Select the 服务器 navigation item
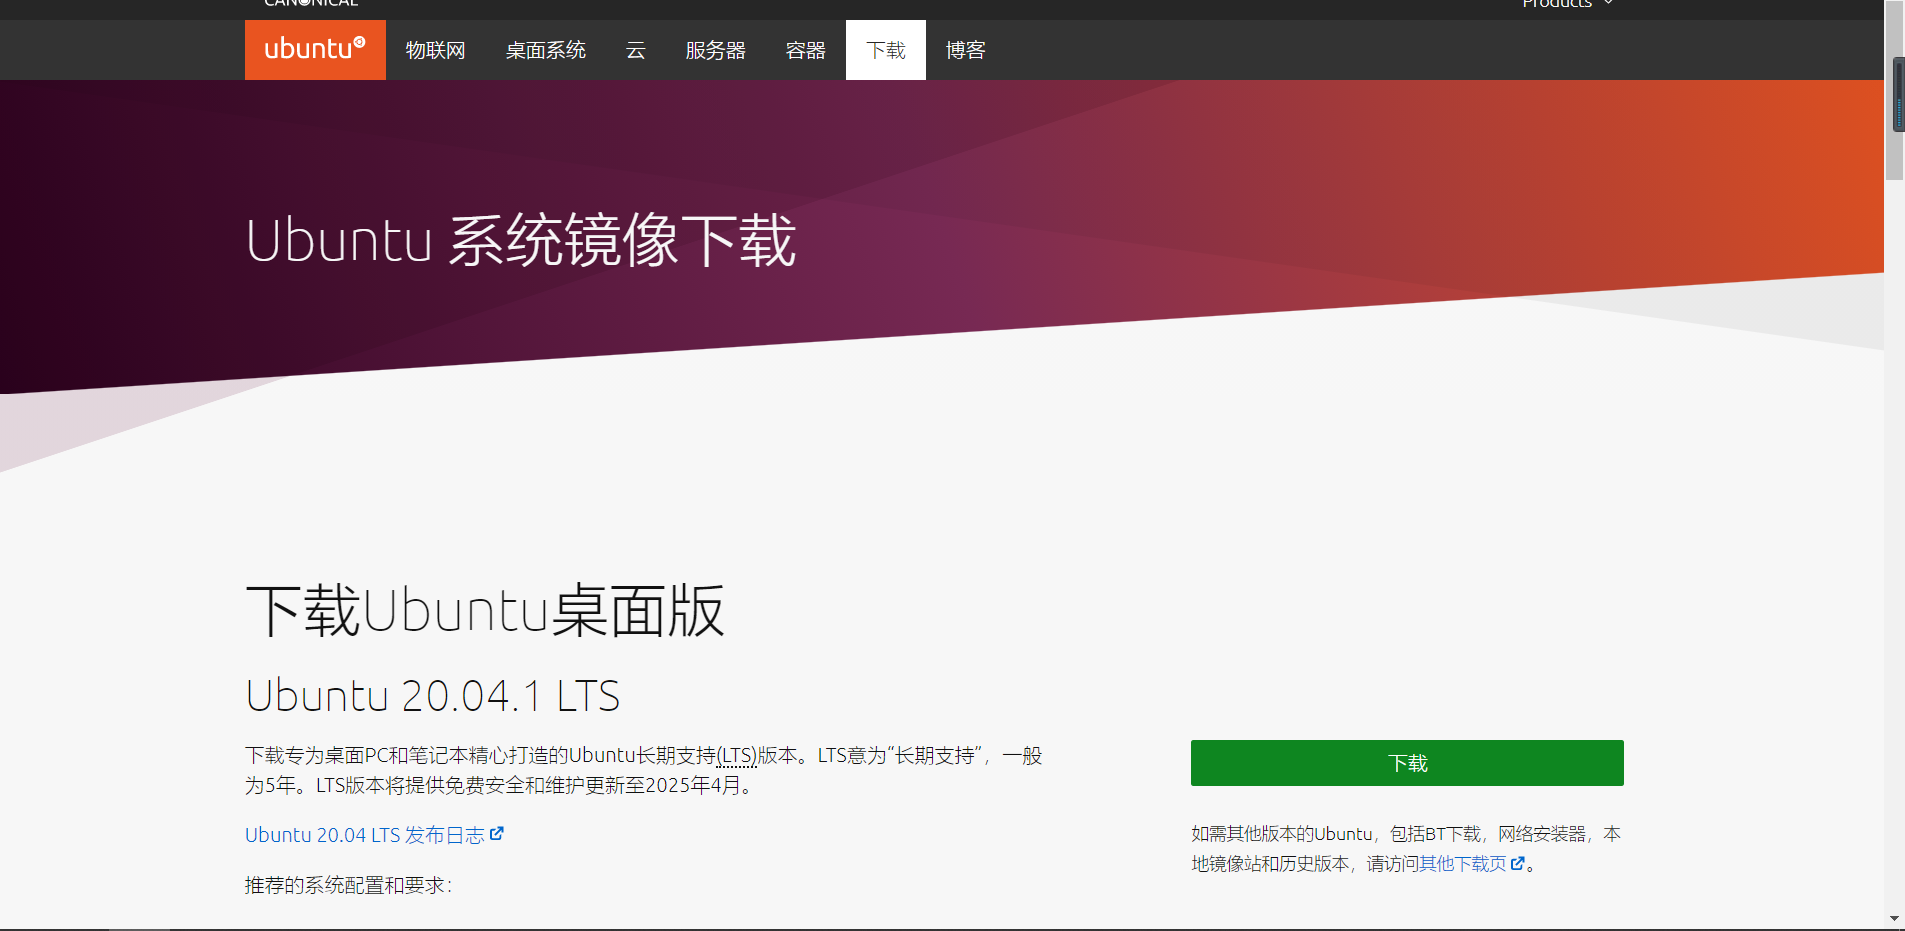 [716, 49]
